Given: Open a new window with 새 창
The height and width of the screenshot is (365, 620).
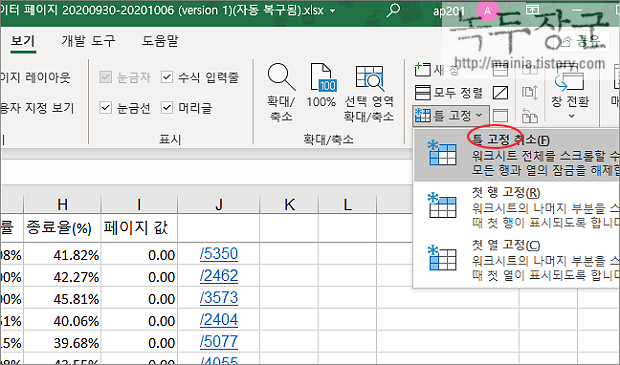Looking at the screenshot, I should tap(437, 70).
